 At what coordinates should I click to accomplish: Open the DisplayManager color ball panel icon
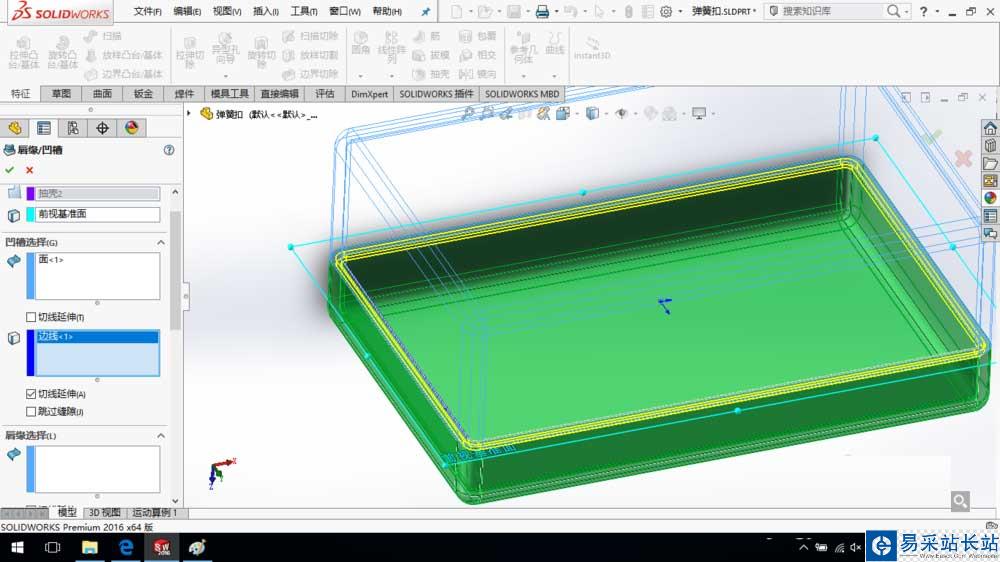pos(131,128)
